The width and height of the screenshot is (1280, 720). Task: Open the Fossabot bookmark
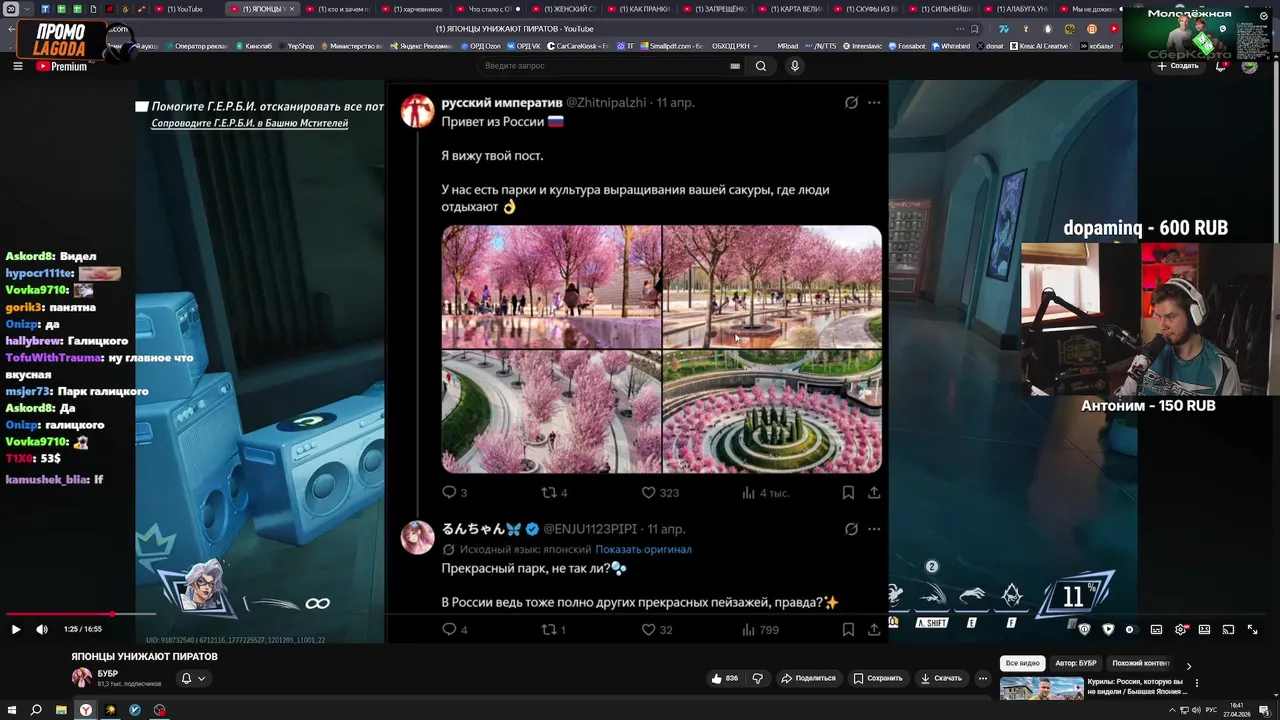coord(907,46)
